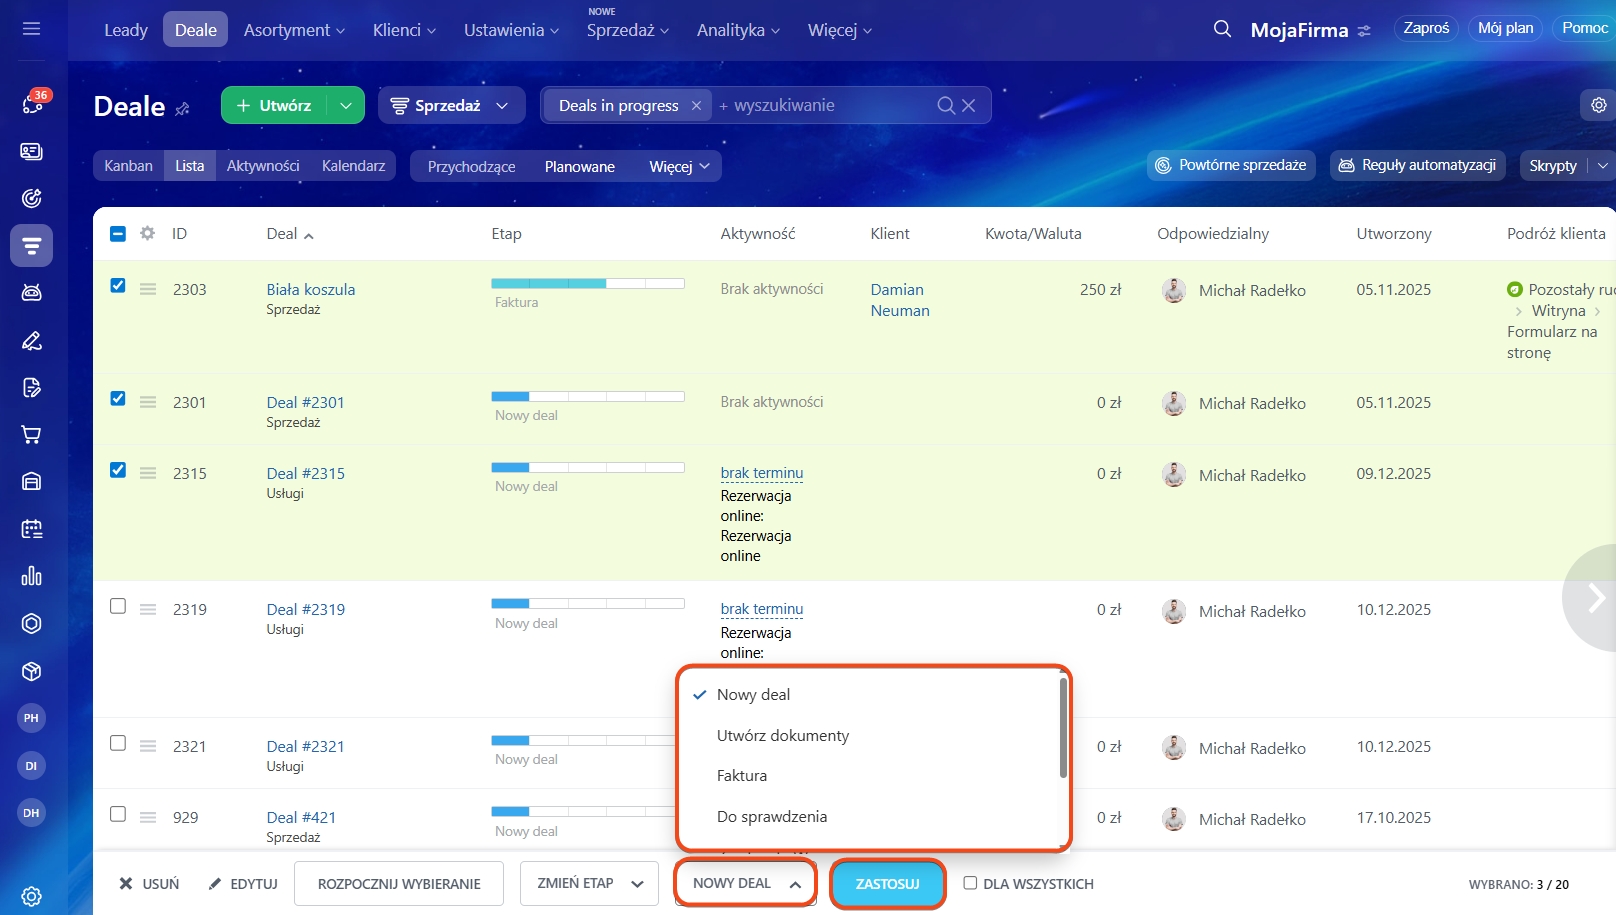Open the arrow next to Utwórz button
Image resolution: width=1616 pixels, height=915 pixels.
tap(345, 106)
